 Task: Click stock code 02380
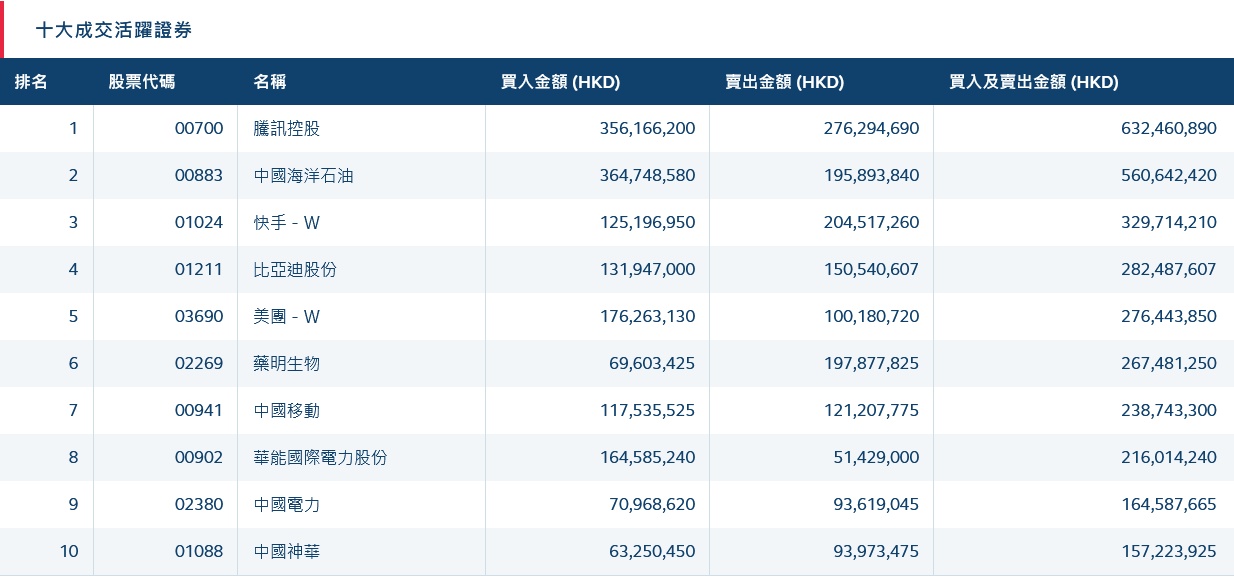(x=199, y=504)
